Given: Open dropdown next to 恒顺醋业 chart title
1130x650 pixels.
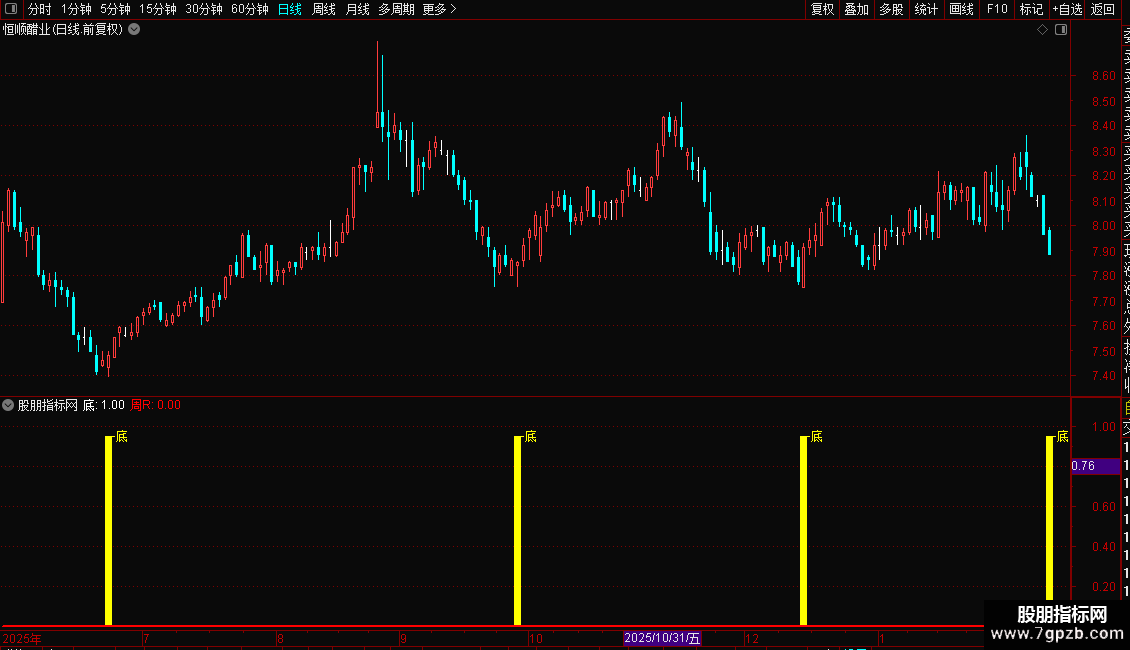Looking at the screenshot, I should pyautogui.click(x=134, y=30).
